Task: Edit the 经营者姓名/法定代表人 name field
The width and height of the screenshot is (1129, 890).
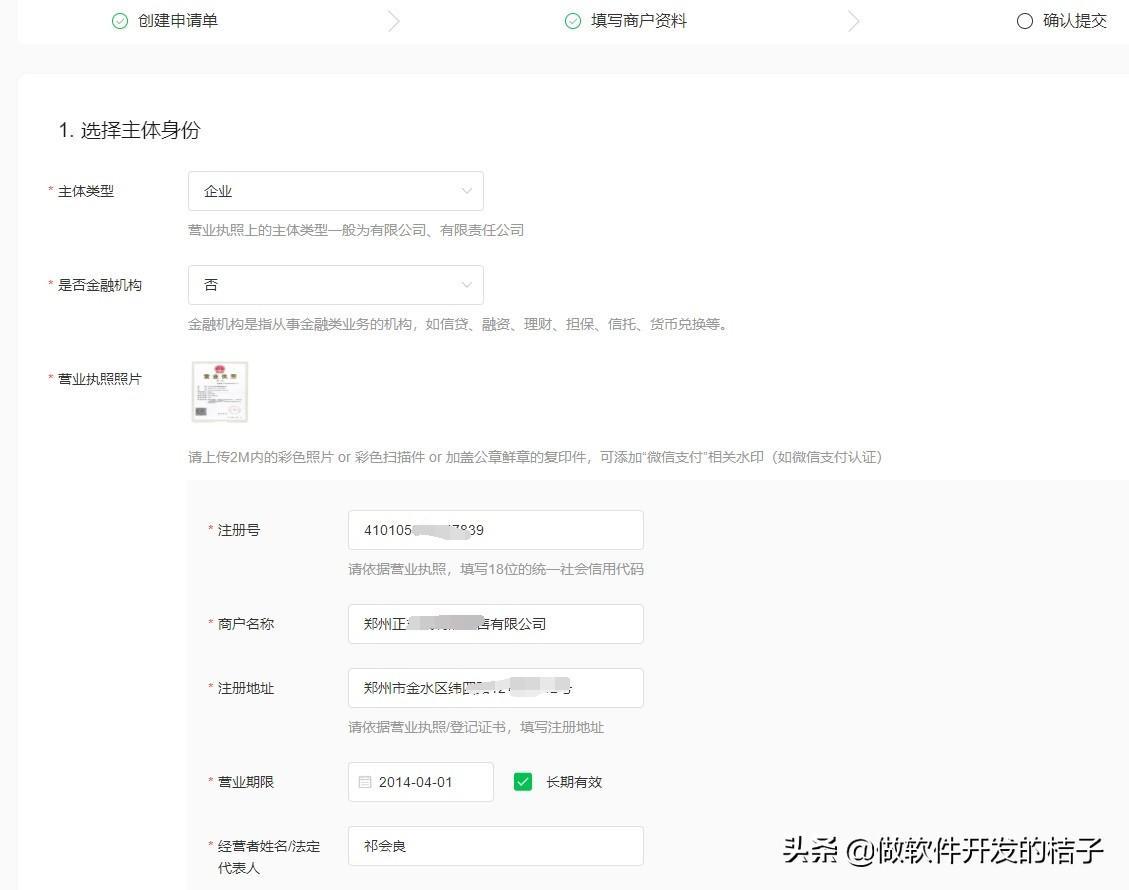Action: point(495,846)
